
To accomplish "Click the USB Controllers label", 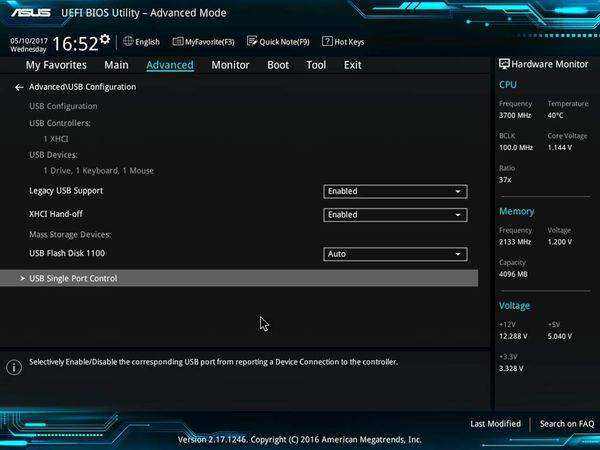I will pyautogui.click(x=60, y=123).
